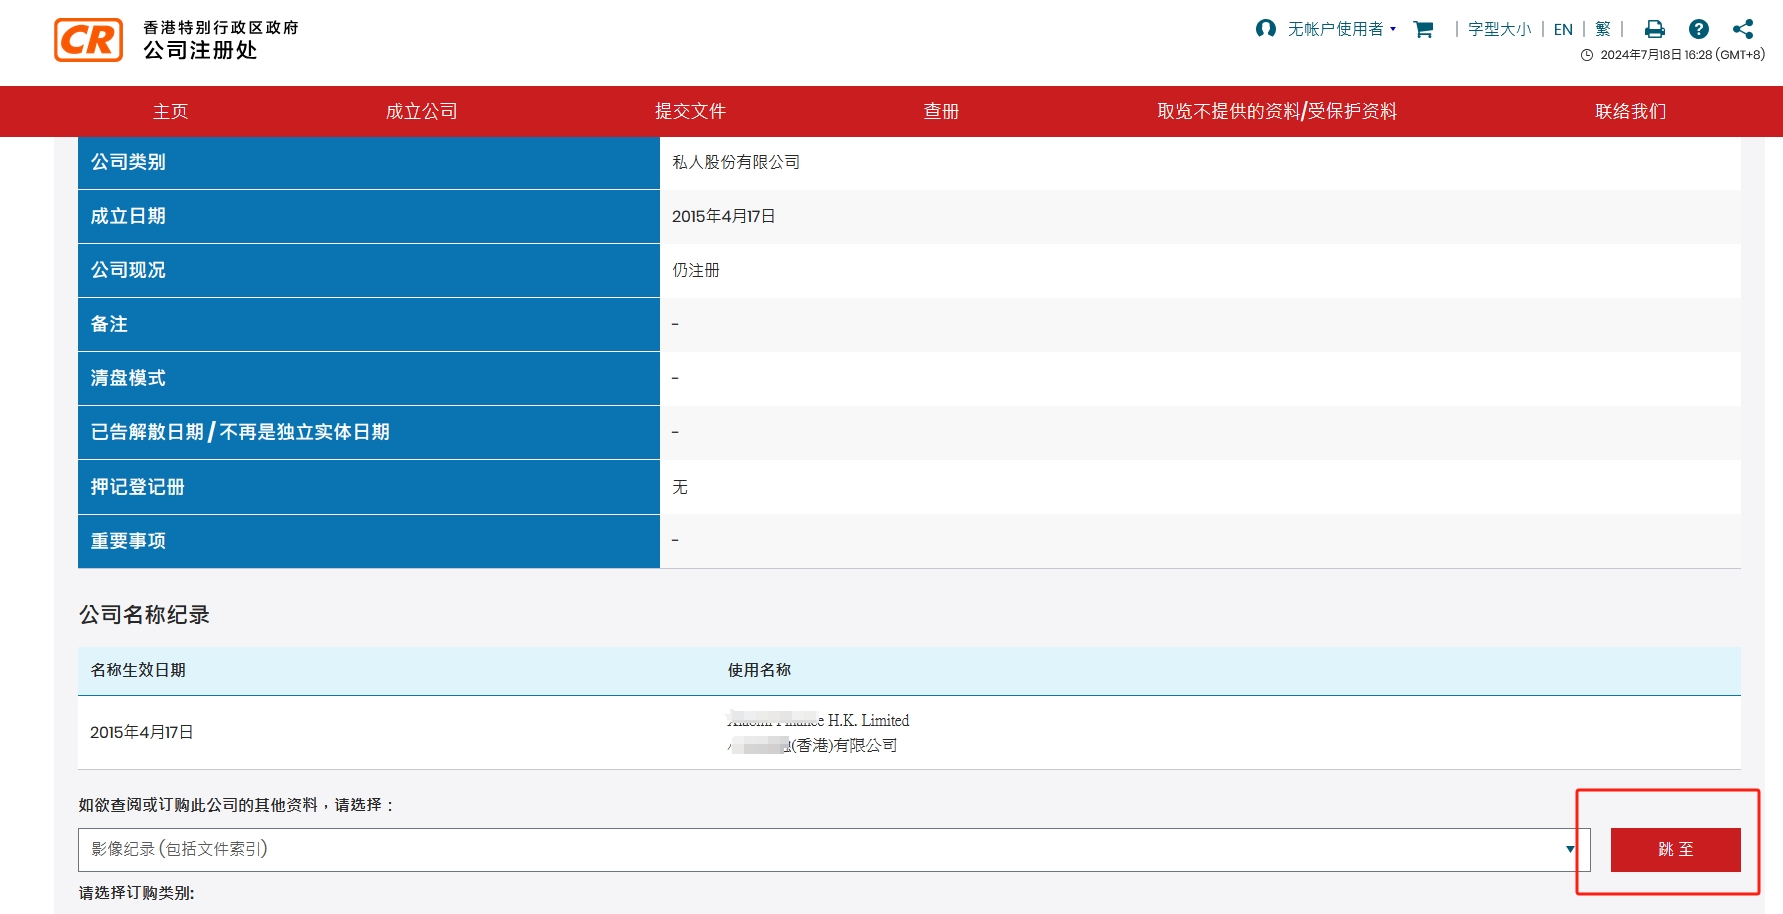Open 取览不提供的资料/受保护资料 menu
This screenshot has height=914, width=1783.
pos(1277,111)
